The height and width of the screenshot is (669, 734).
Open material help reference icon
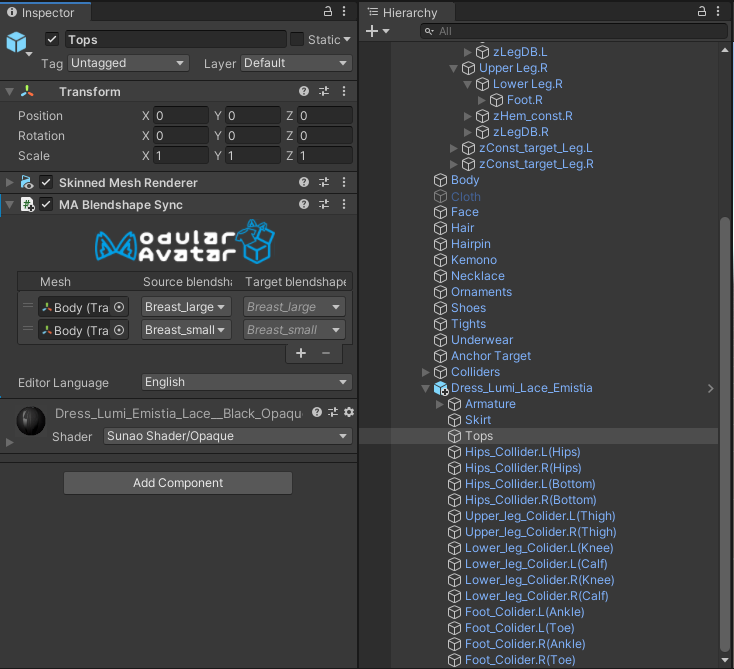point(317,412)
